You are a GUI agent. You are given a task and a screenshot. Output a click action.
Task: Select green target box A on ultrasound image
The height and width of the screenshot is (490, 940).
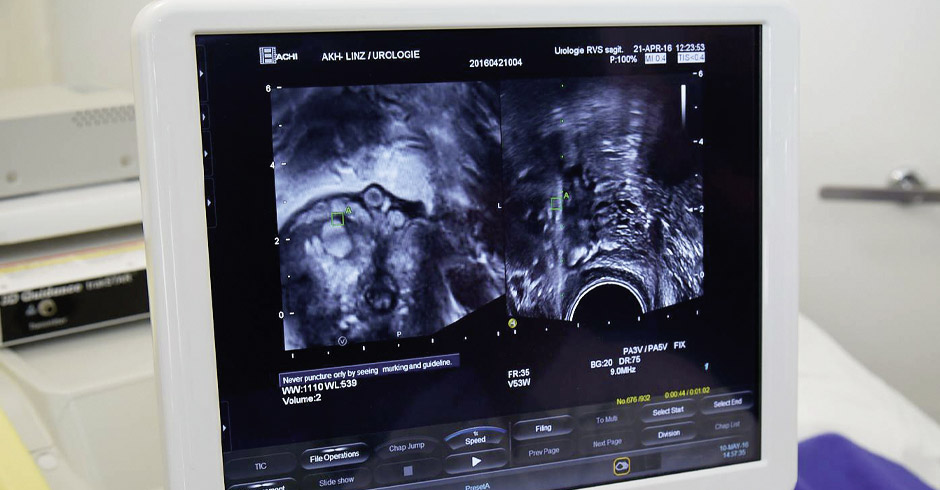tap(556, 203)
